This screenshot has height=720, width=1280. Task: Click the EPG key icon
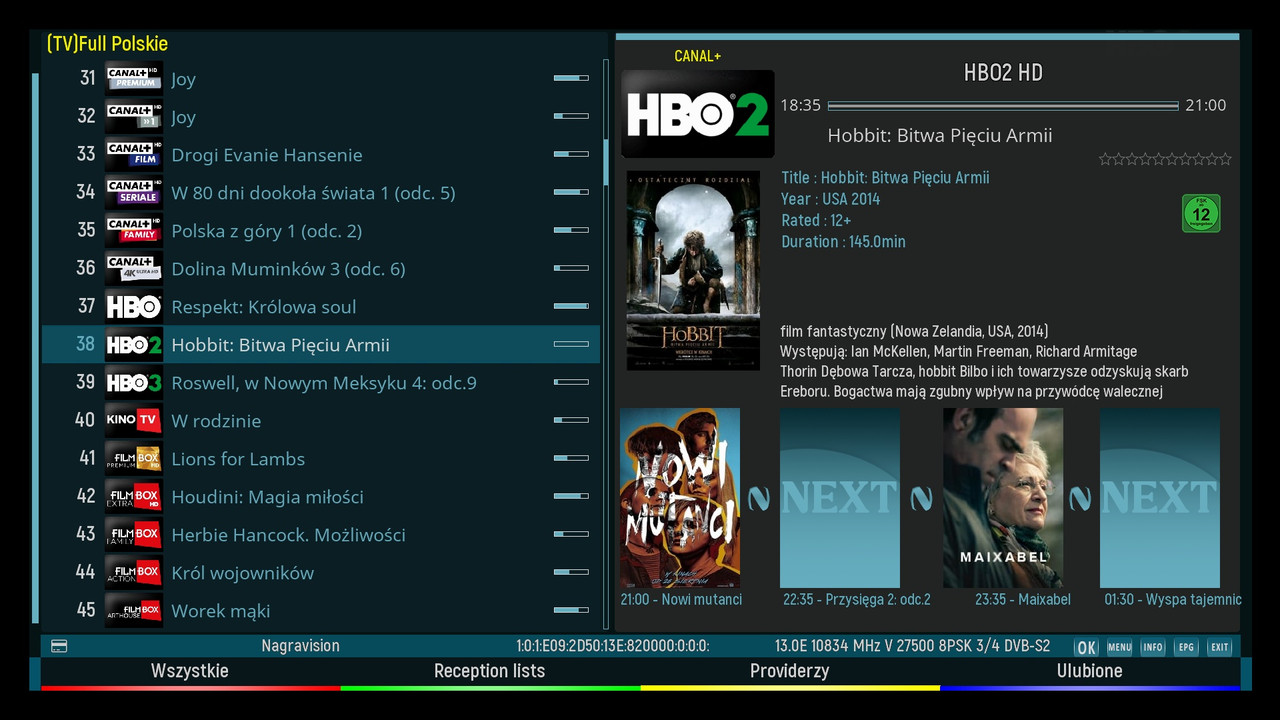click(1186, 647)
